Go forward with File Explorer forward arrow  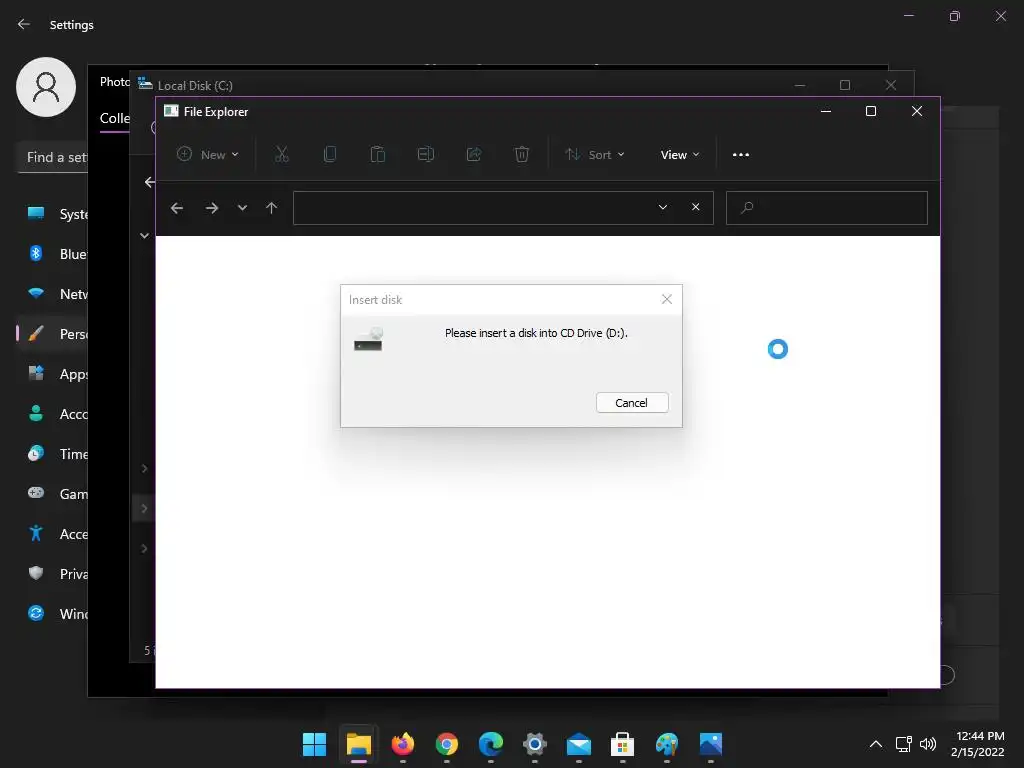coord(212,208)
